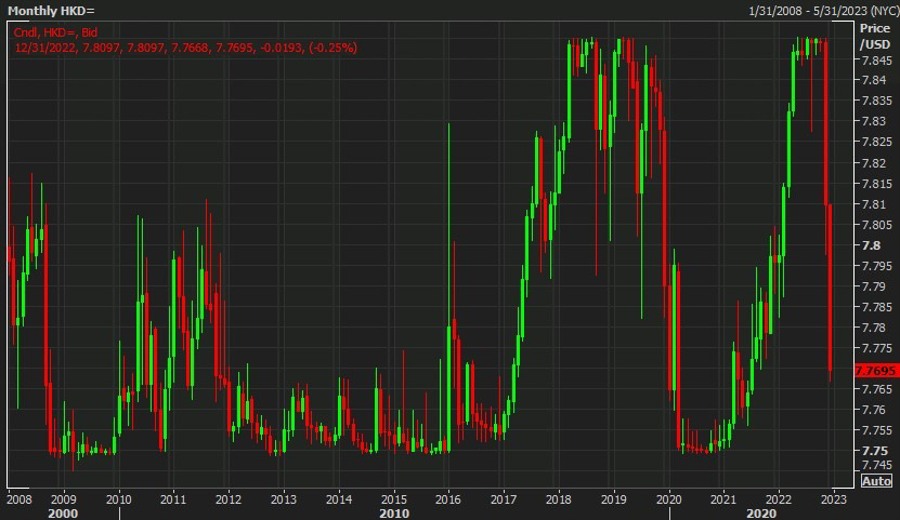The height and width of the screenshot is (520, 900).
Task: Click the Auto scale button
Action: pos(876,481)
